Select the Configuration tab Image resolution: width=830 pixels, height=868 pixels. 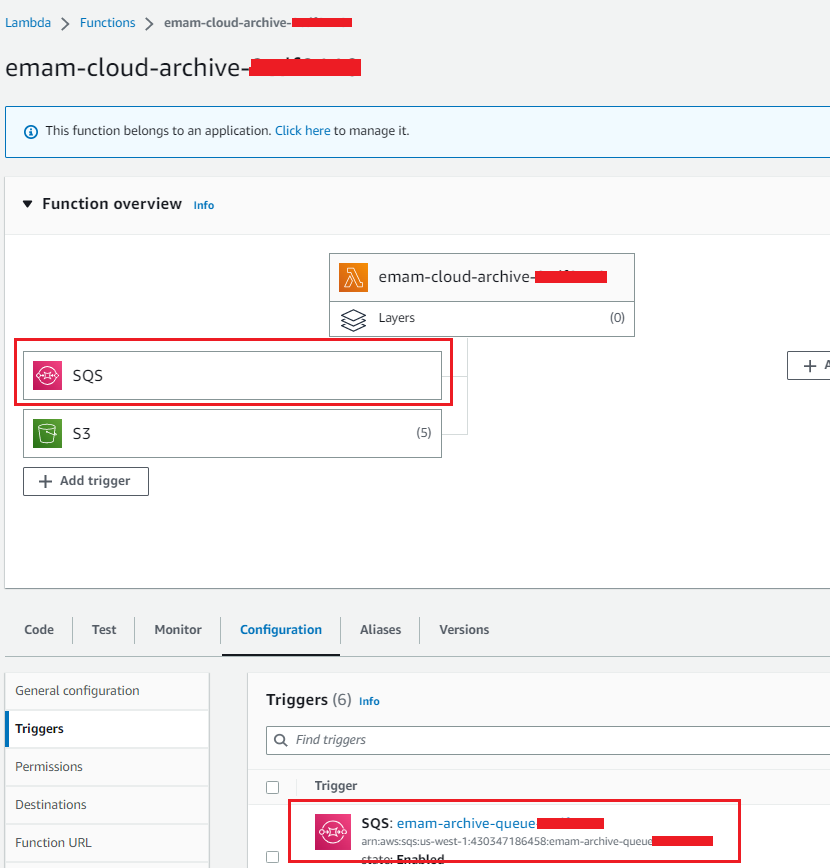(281, 630)
